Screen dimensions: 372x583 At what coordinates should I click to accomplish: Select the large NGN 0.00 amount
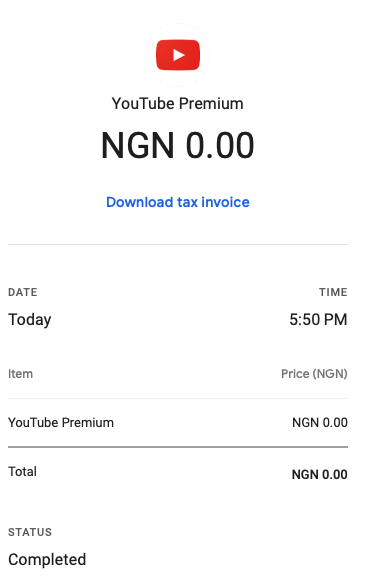click(178, 145)
